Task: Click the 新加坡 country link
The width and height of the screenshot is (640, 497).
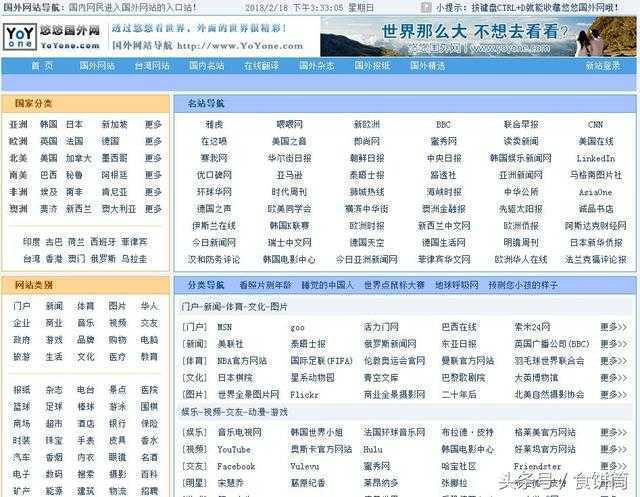Action: [115, 124]
